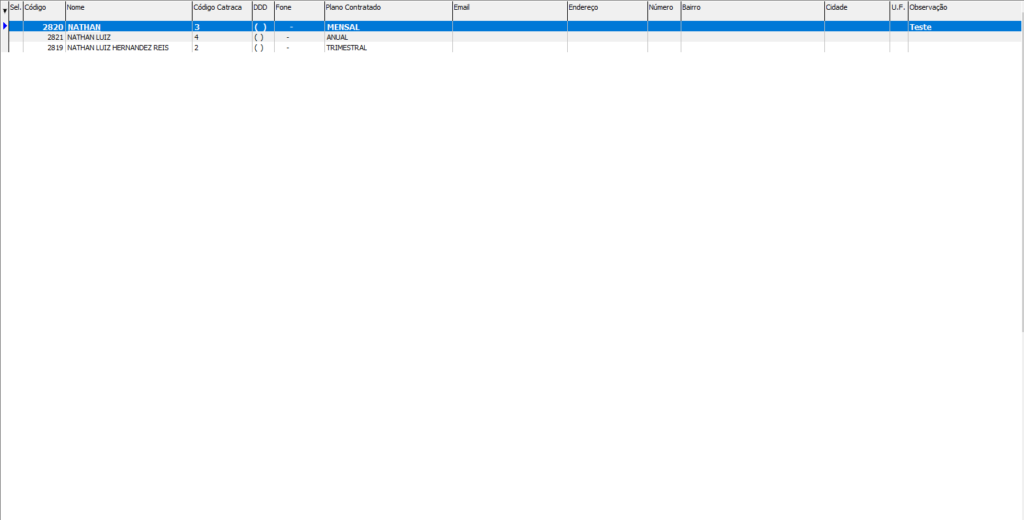The image size is (1024, 520).
Task: Click the DDD column header
Action: point(263,10)
